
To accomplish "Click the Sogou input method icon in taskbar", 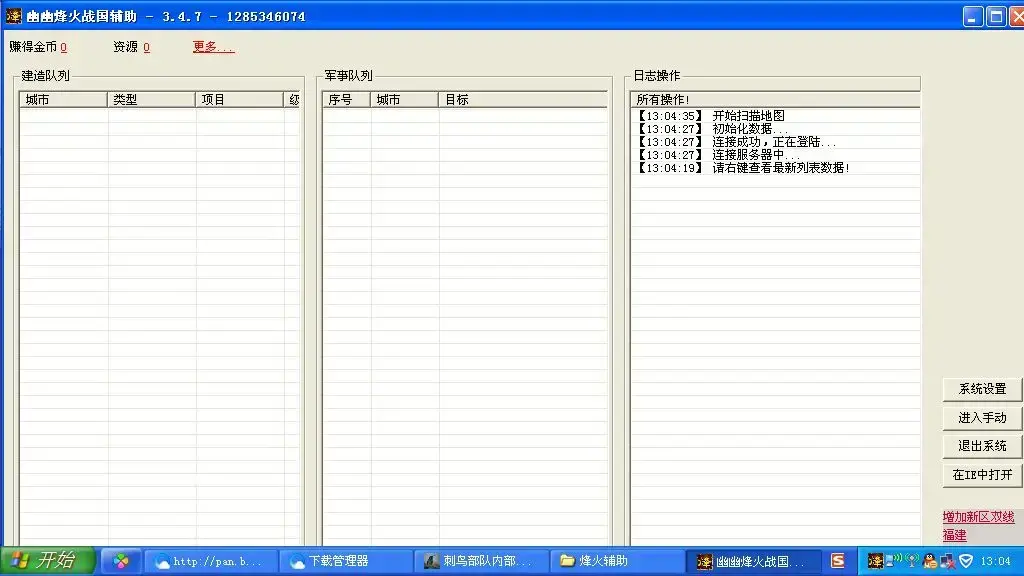I will (837, 560).
